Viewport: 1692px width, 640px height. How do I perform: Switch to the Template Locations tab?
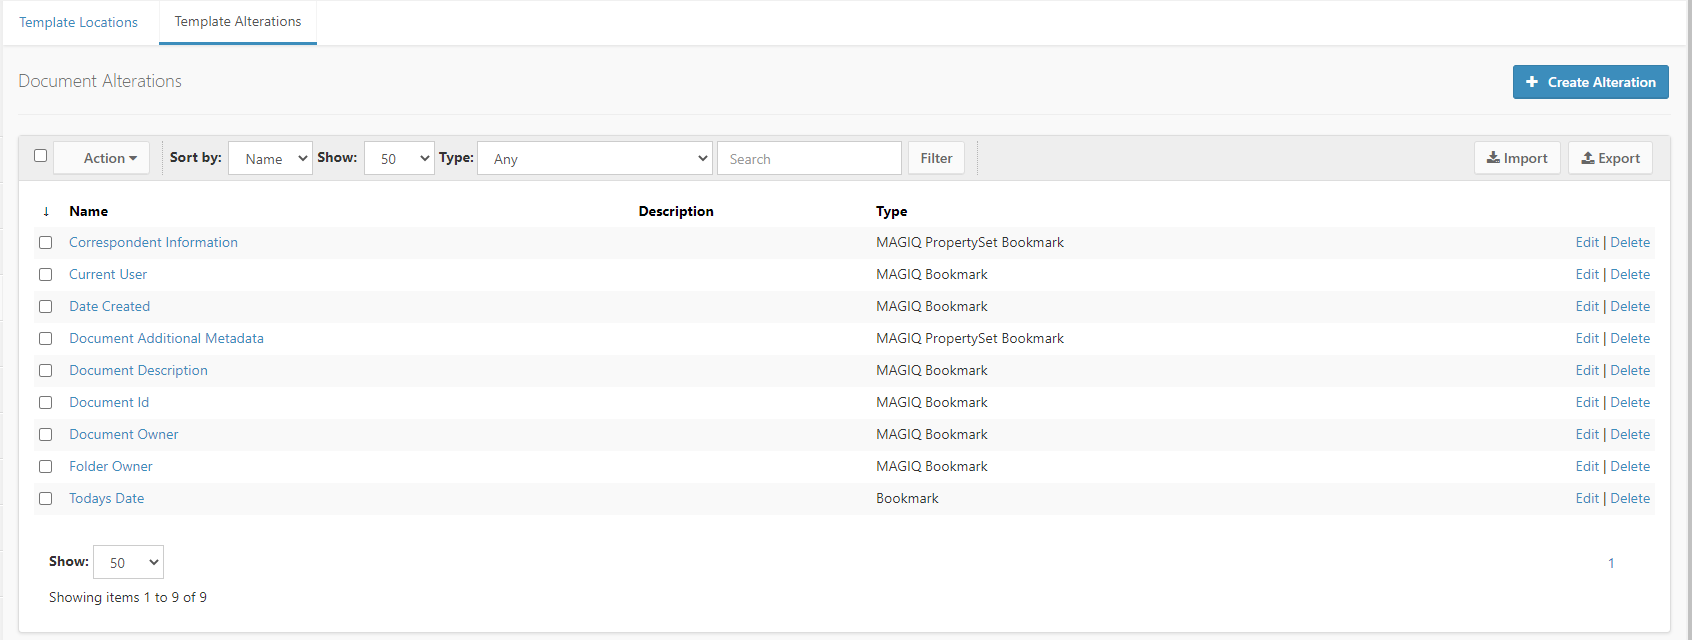(x=79, y=22)
